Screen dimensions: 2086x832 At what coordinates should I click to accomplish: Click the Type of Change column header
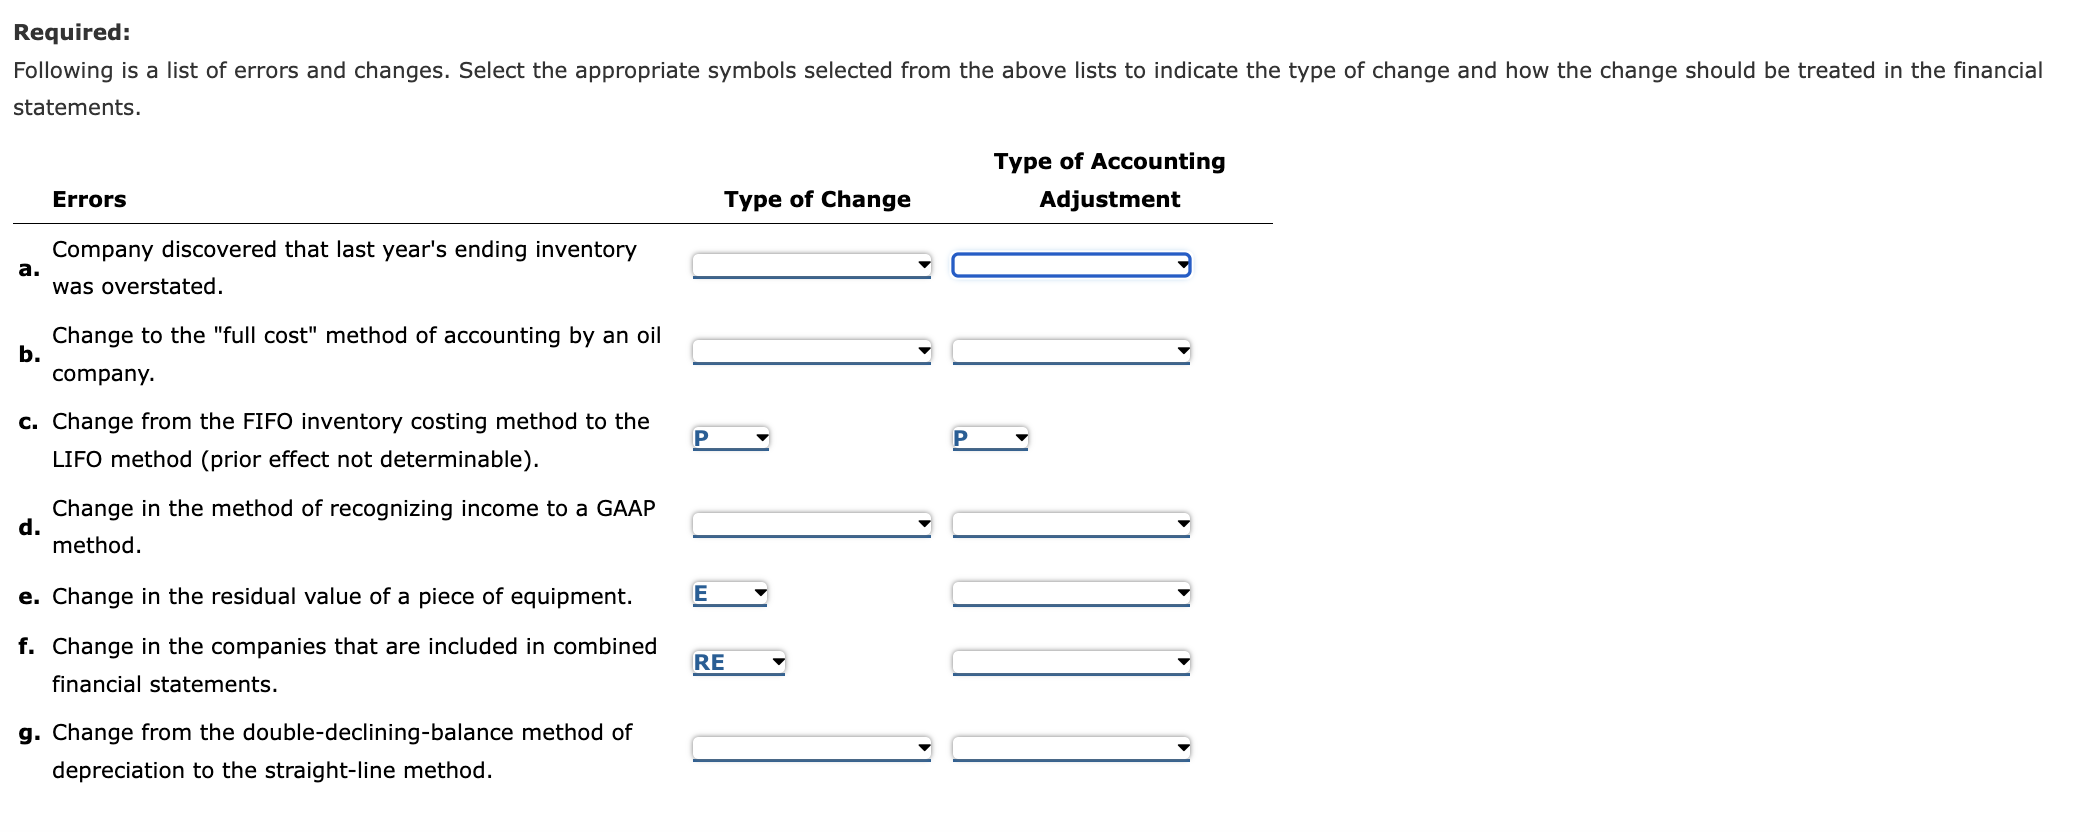(x=817, y=199)
